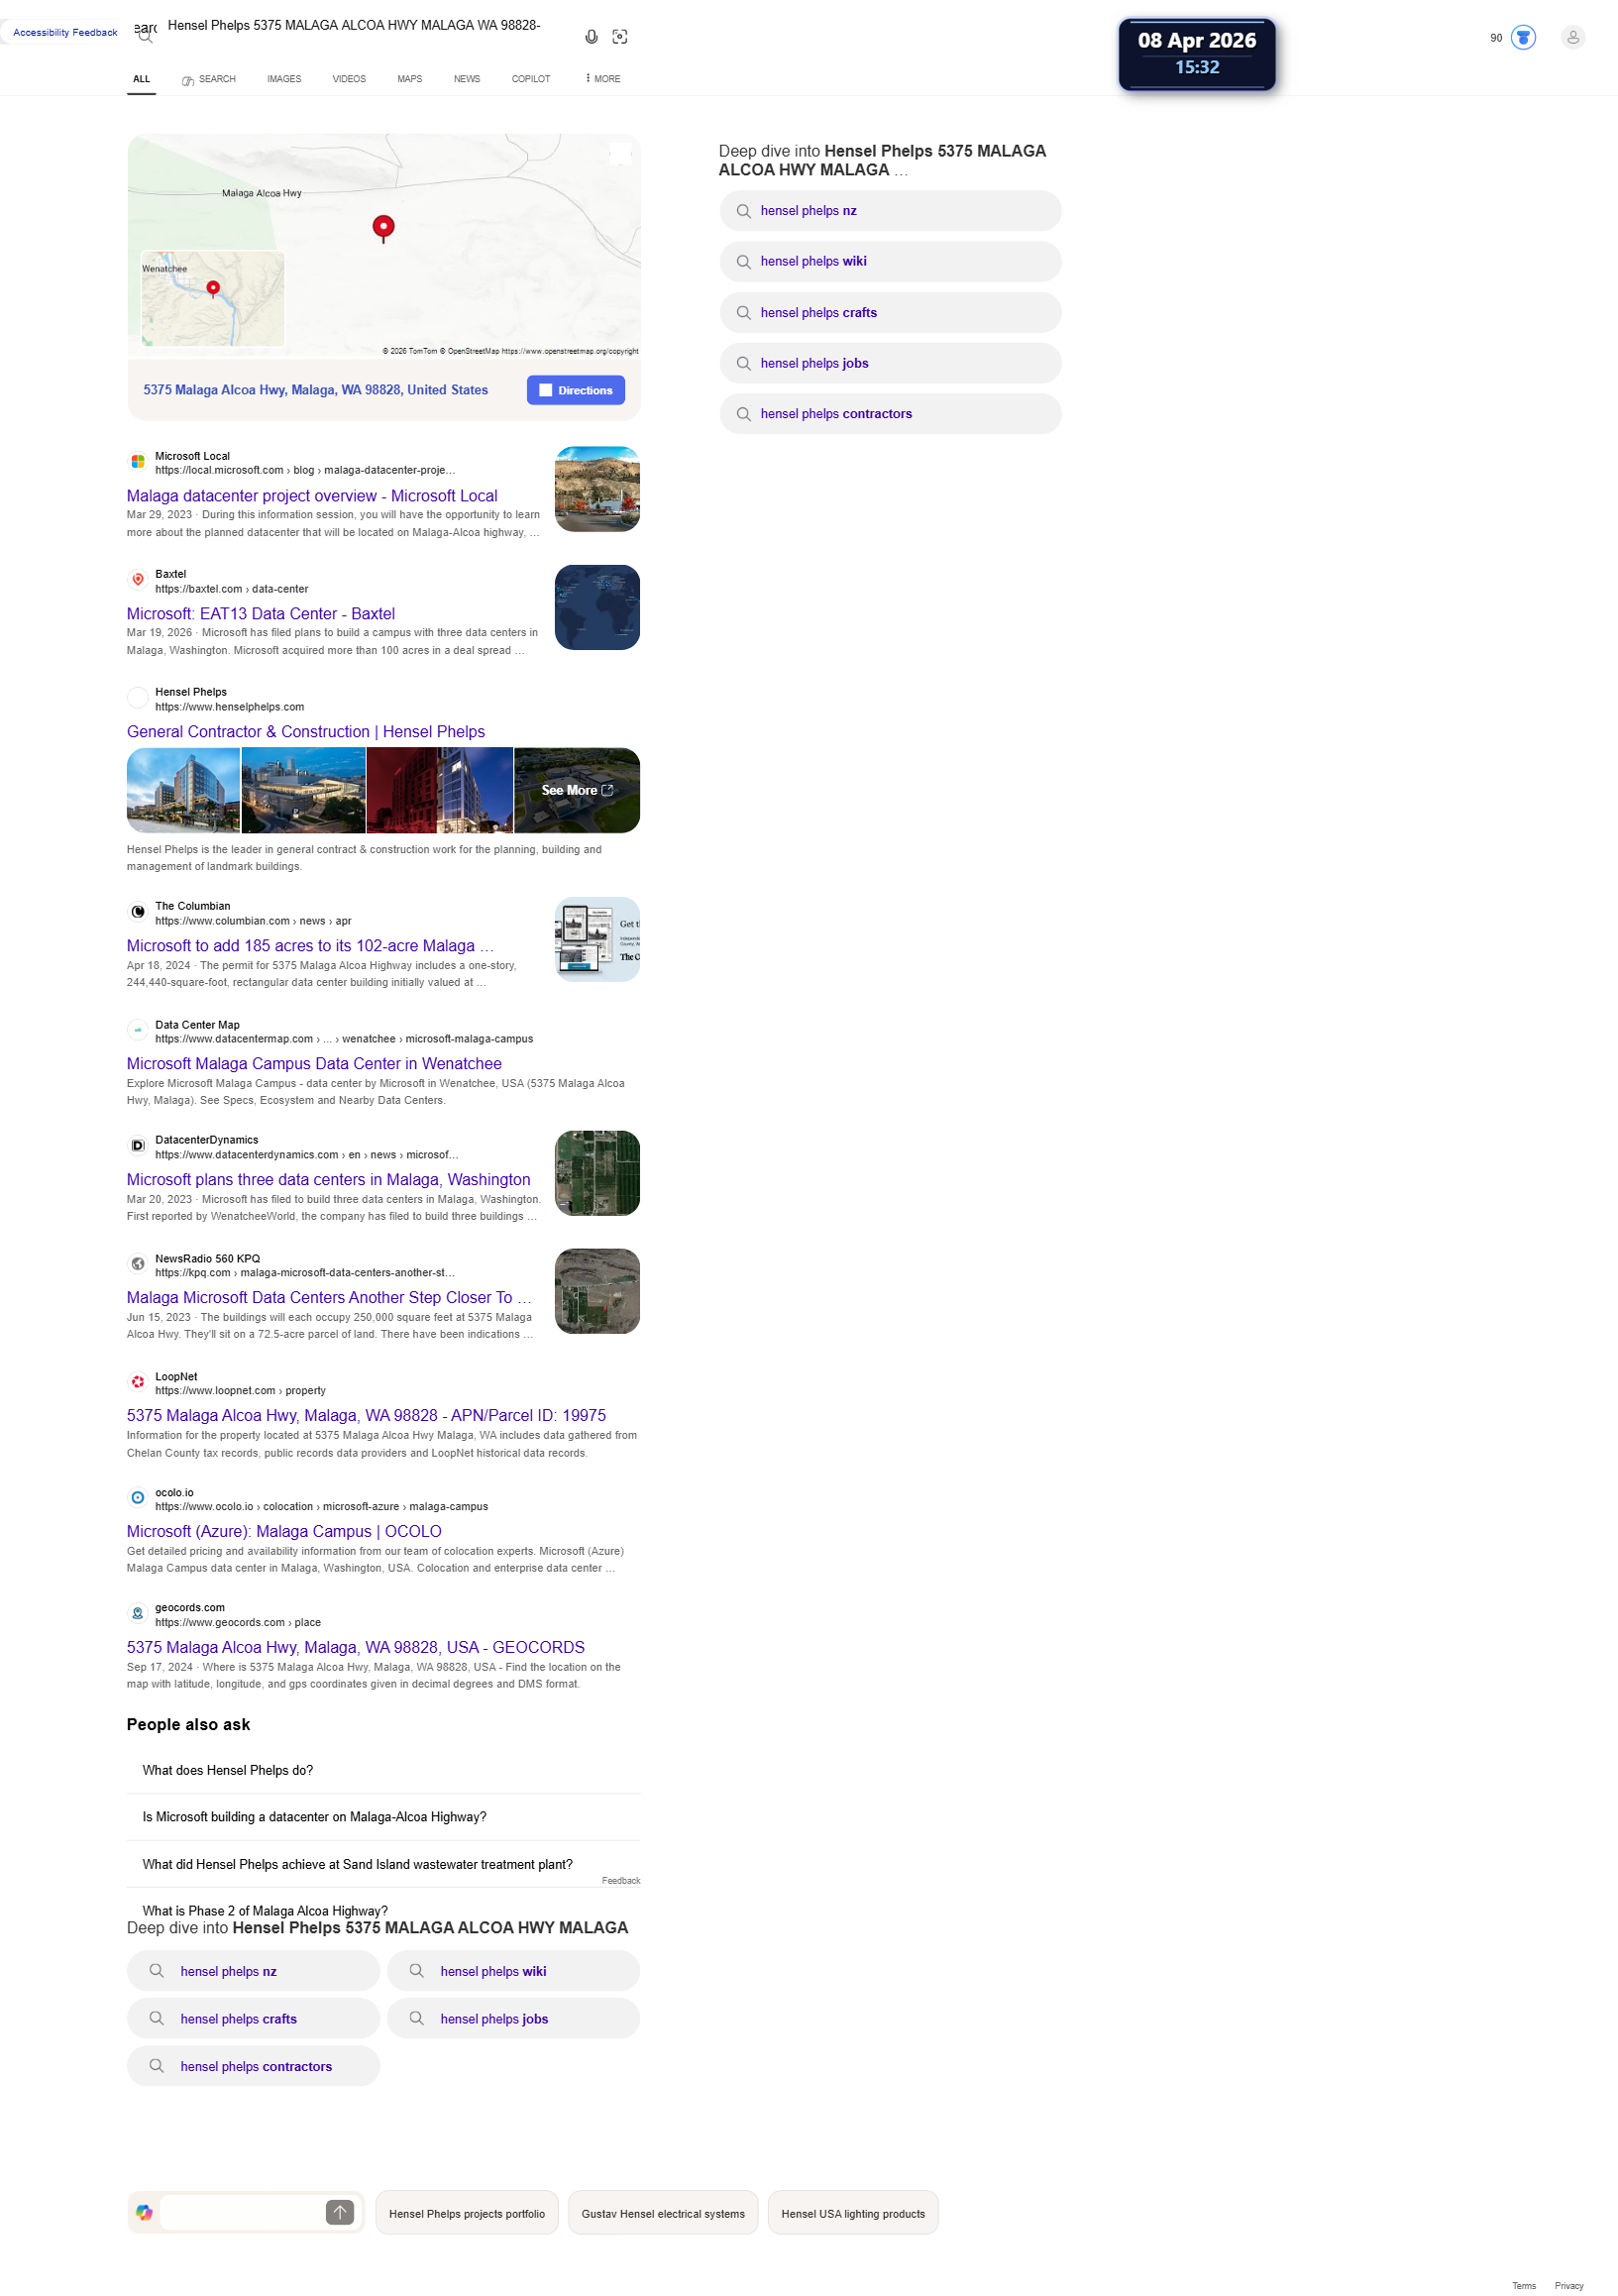
Task: Open 'Microsoft Malaga Campus Data Center in Wenatchee' link
Action: (x=314, y=1064)
